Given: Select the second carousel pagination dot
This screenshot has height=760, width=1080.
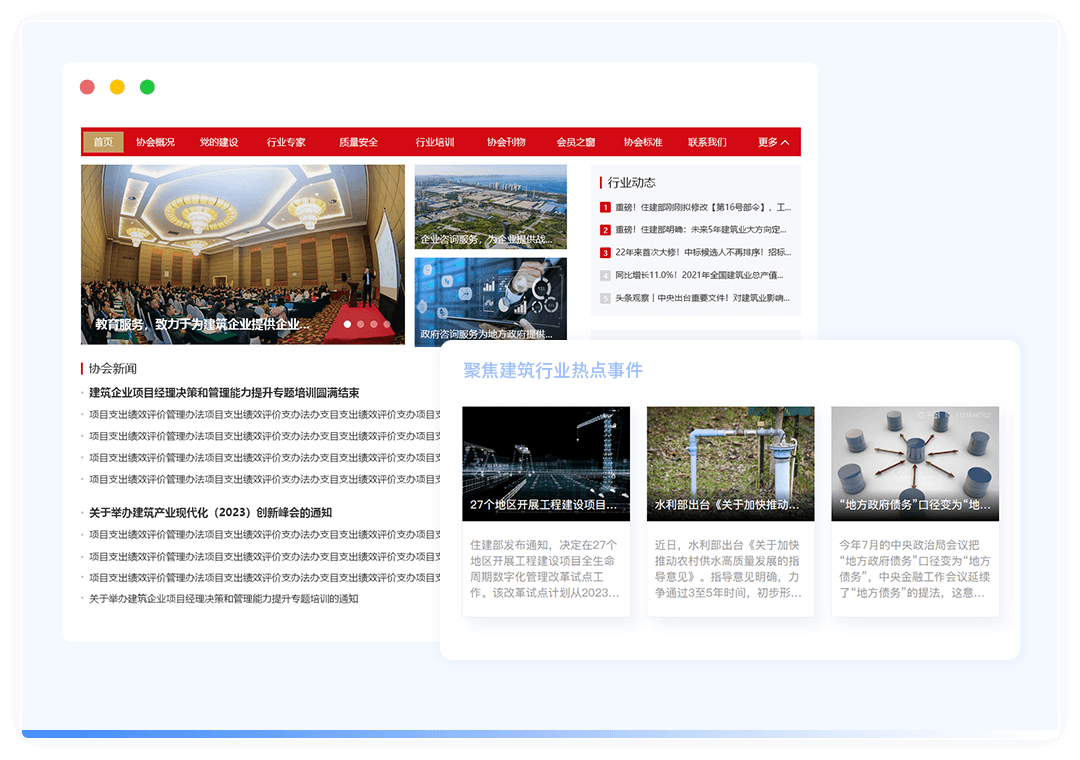Looking at the screenshot, I should pos(360,324).
